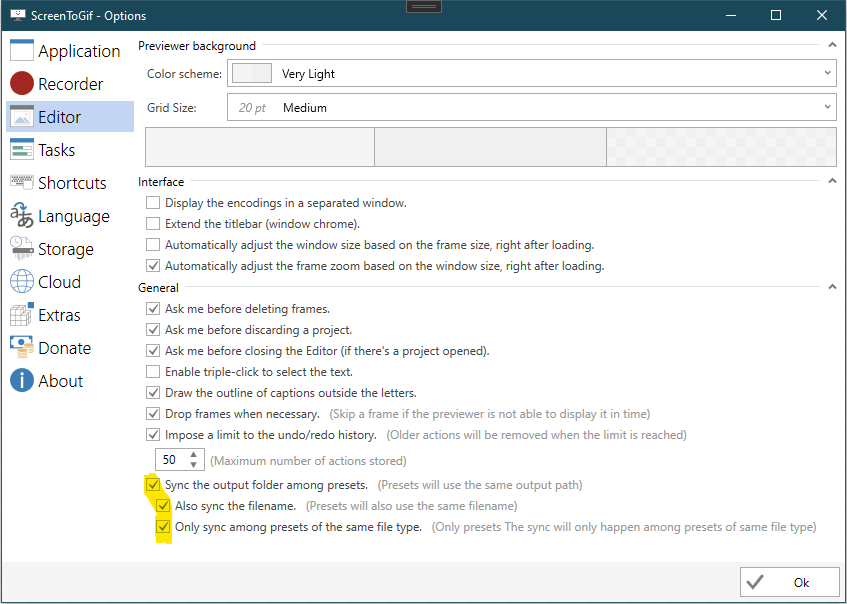Switch to the Tasks section
The width and height of the screenshot is (847, 604).
tap(70, 150)
